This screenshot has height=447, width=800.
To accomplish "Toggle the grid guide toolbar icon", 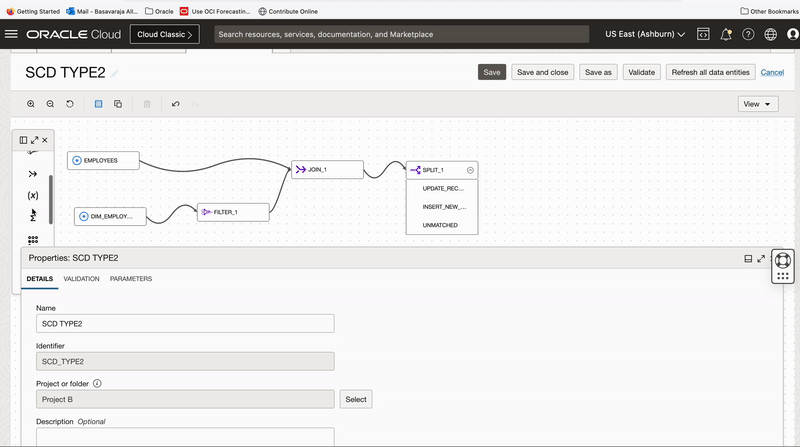I will click(98, 104).
